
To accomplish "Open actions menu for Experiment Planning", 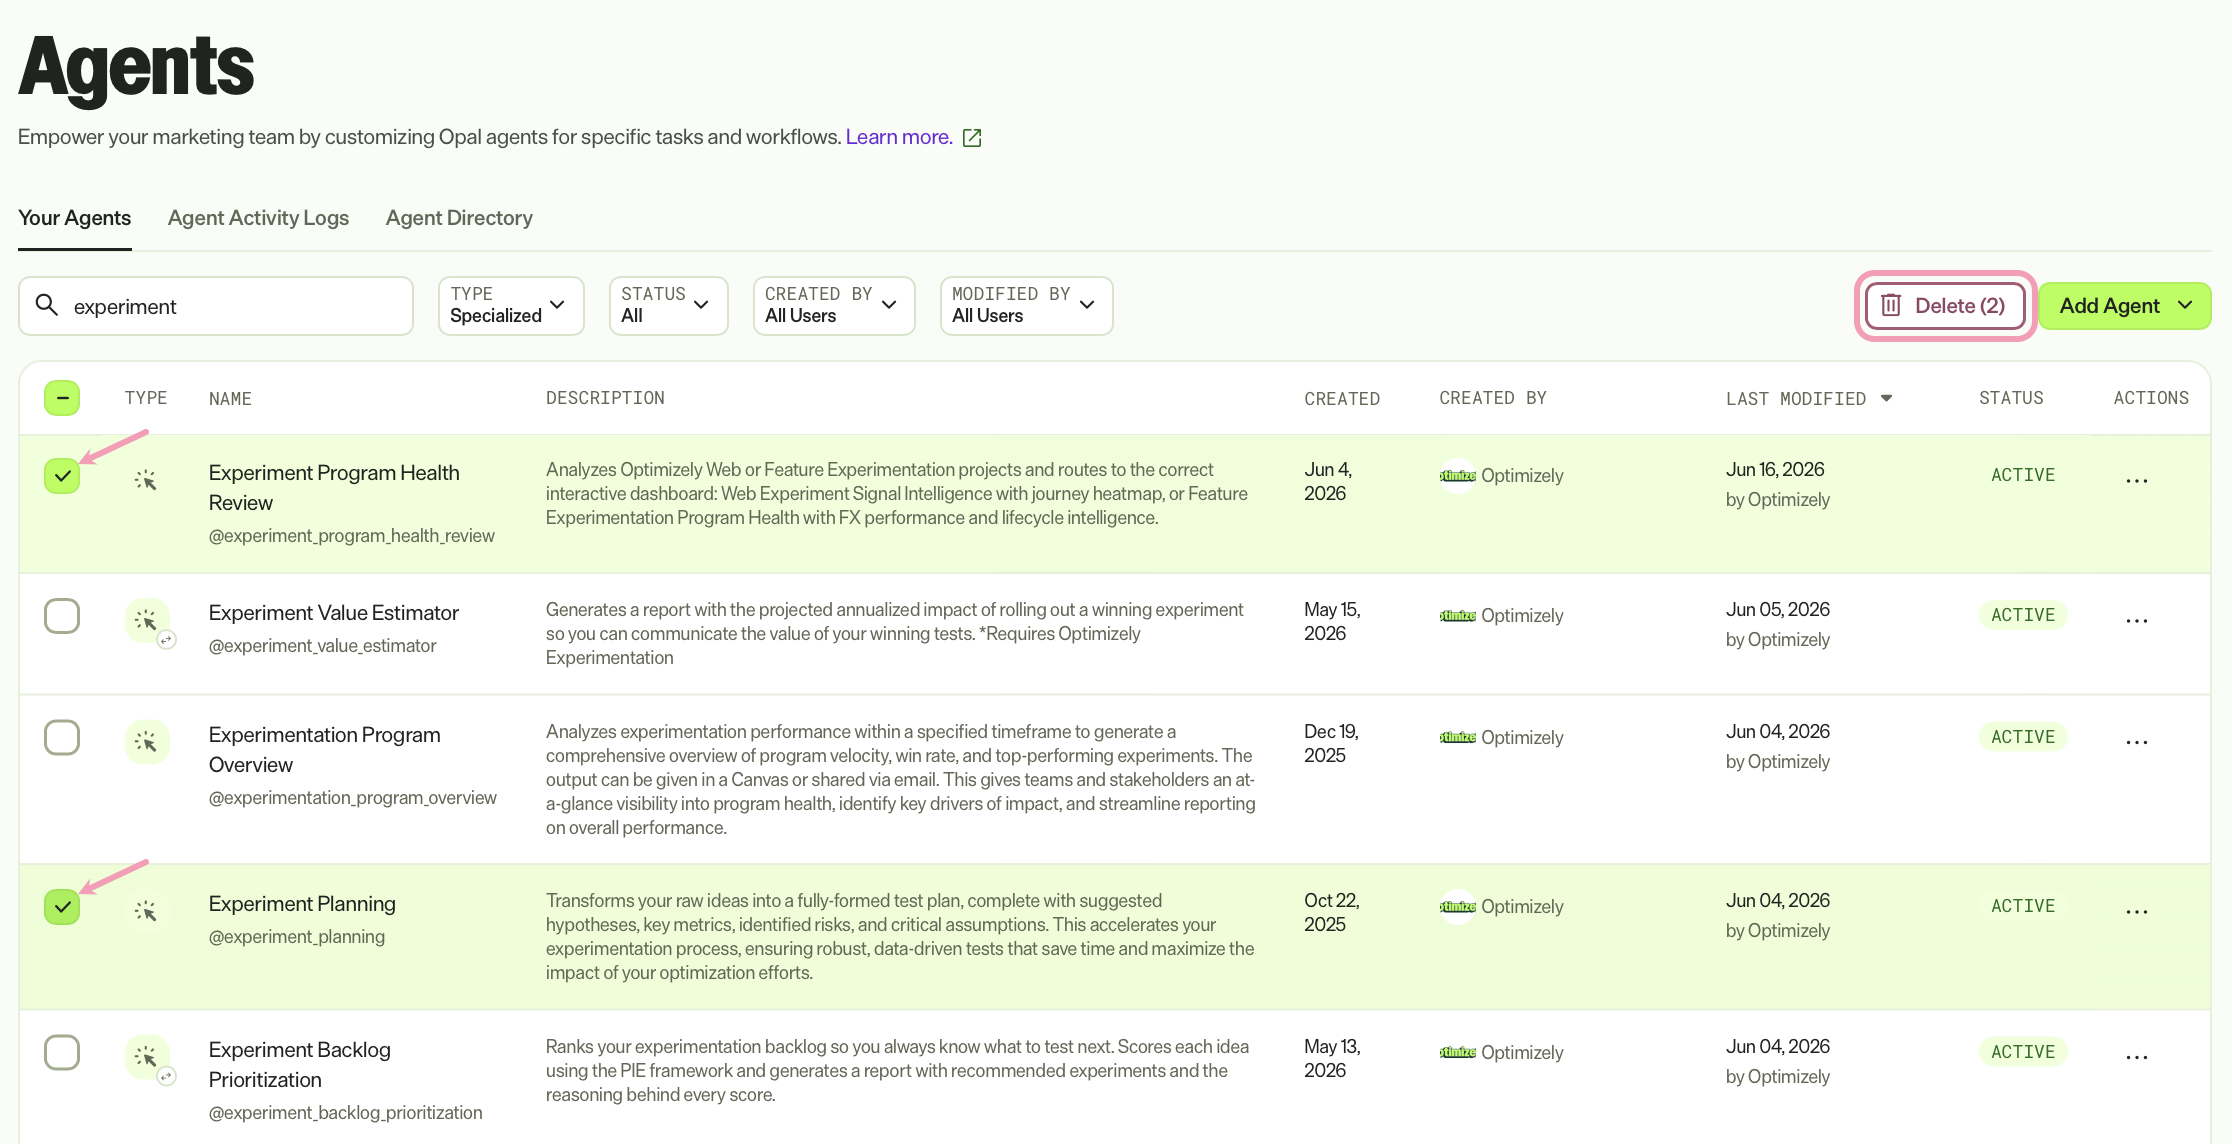I will click(x=2137, y=911).
